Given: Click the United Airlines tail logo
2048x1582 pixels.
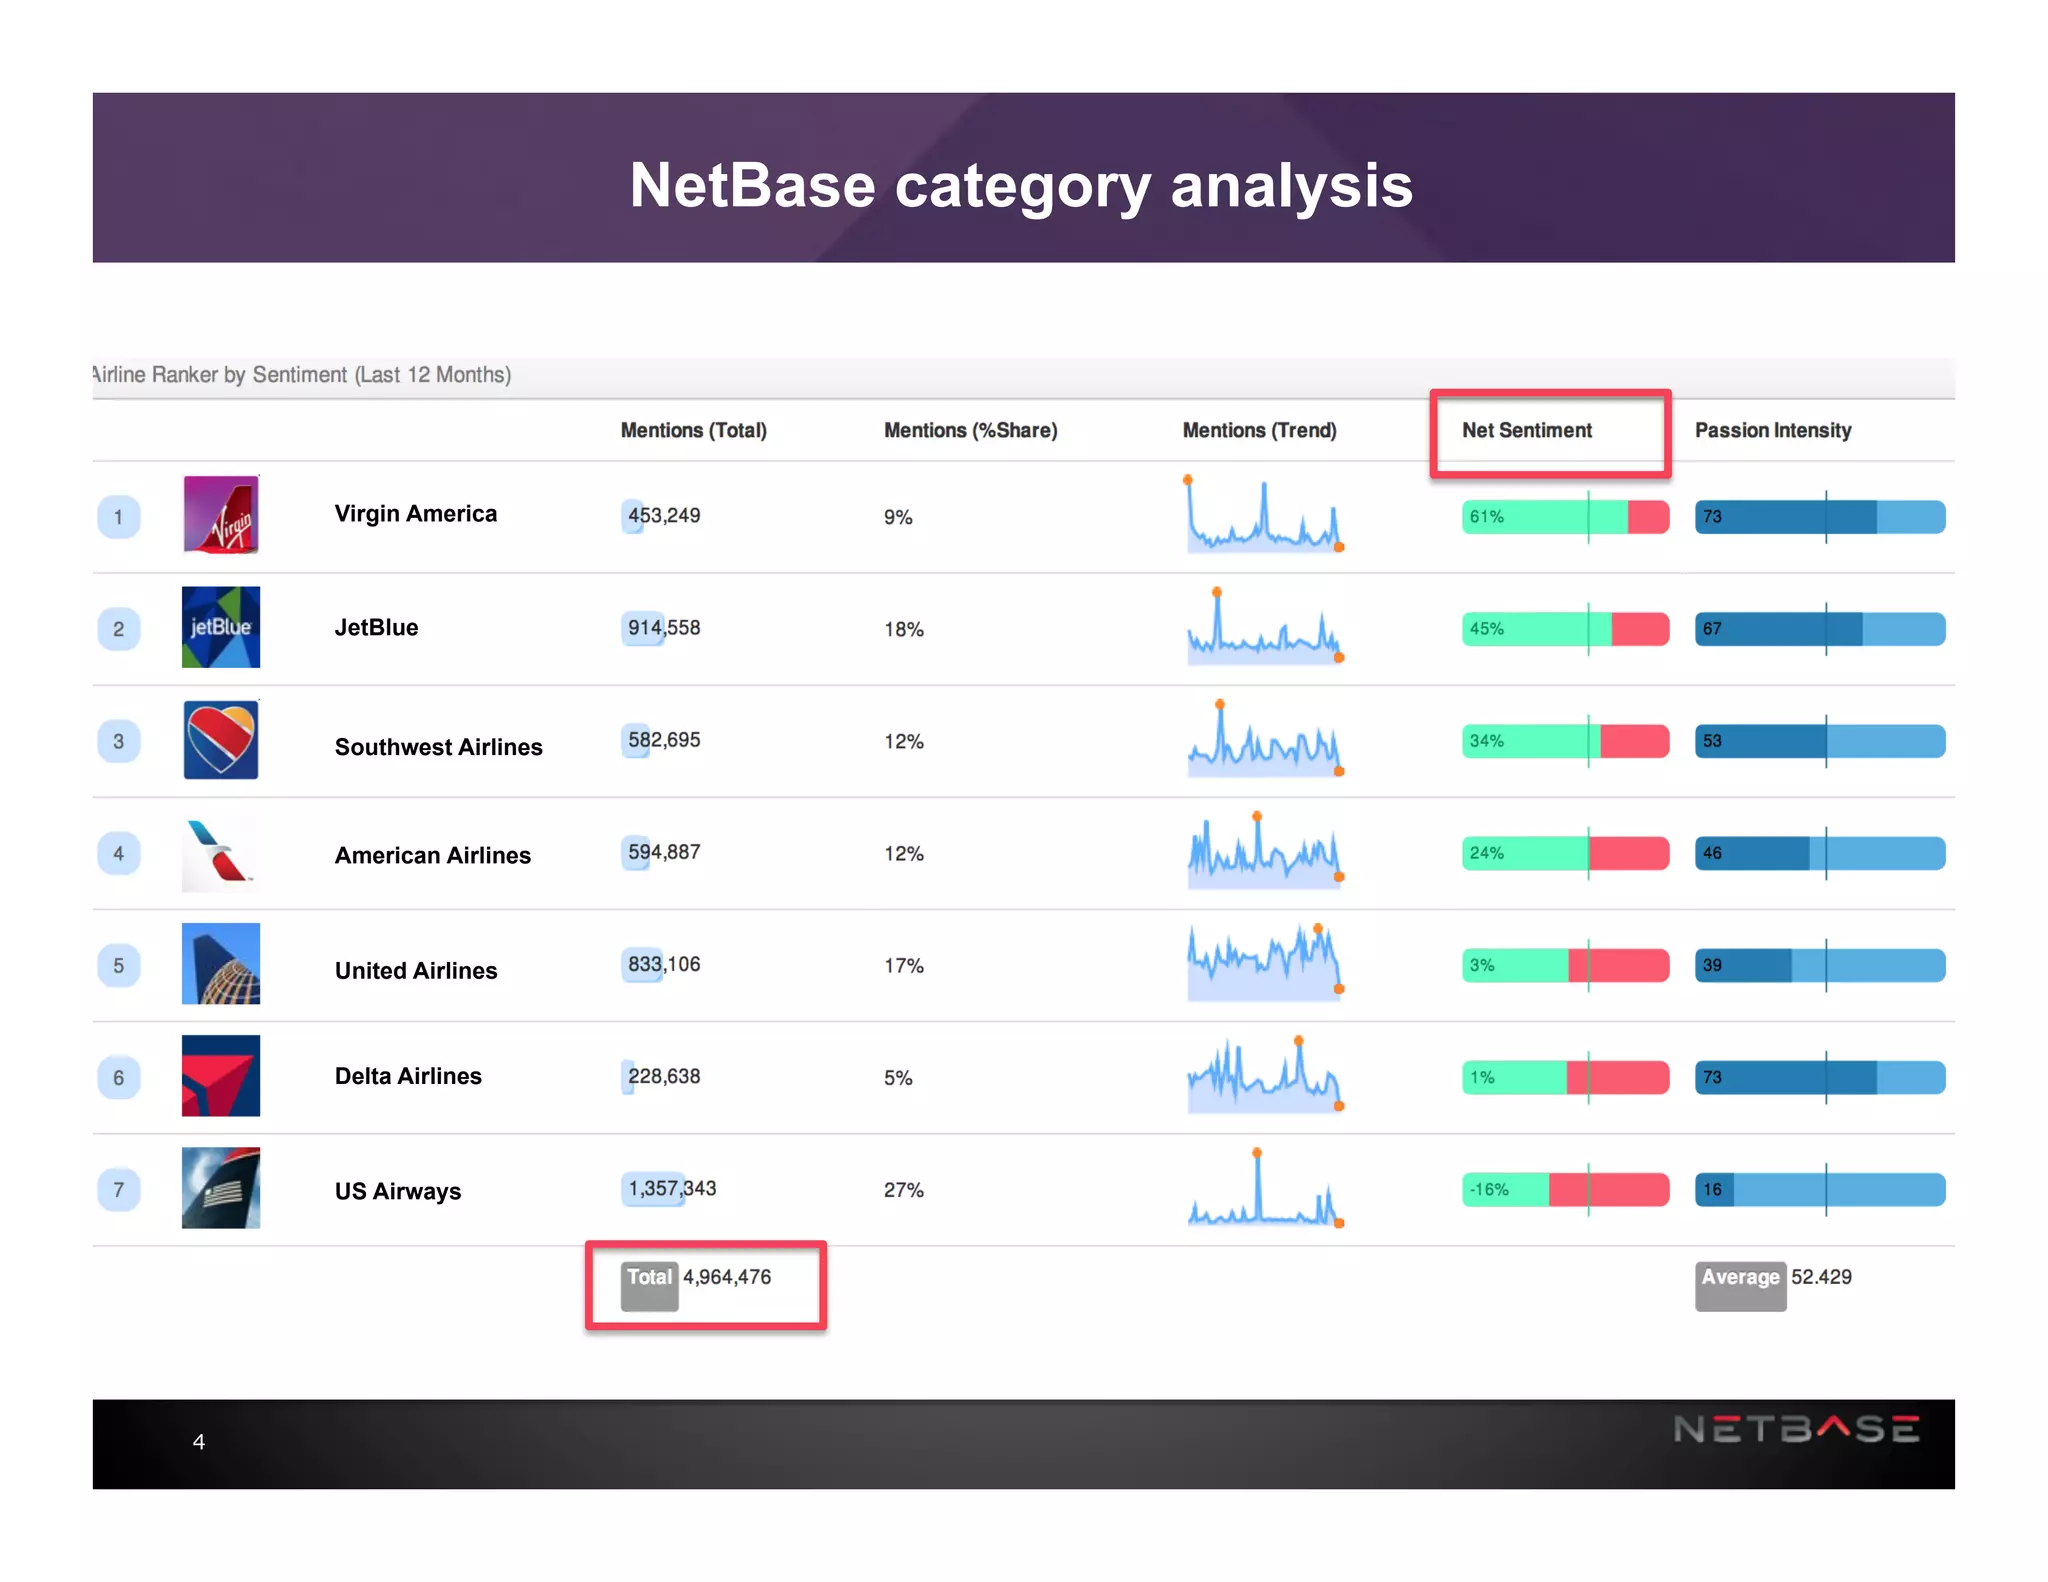Looking at the screenshot, I should 221,964.
